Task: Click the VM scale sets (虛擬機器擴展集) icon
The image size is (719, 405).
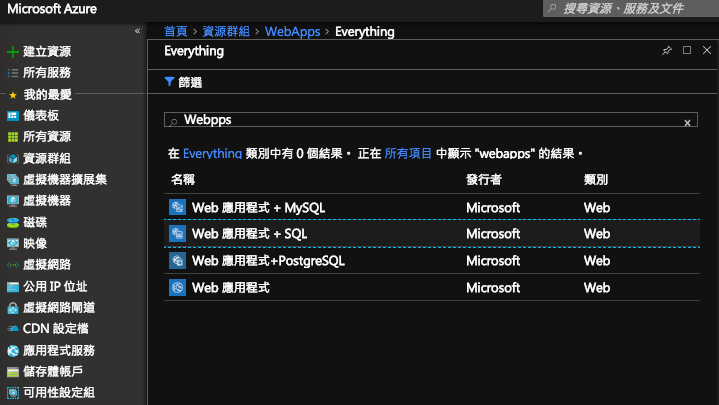Action: tap(13, 180)
